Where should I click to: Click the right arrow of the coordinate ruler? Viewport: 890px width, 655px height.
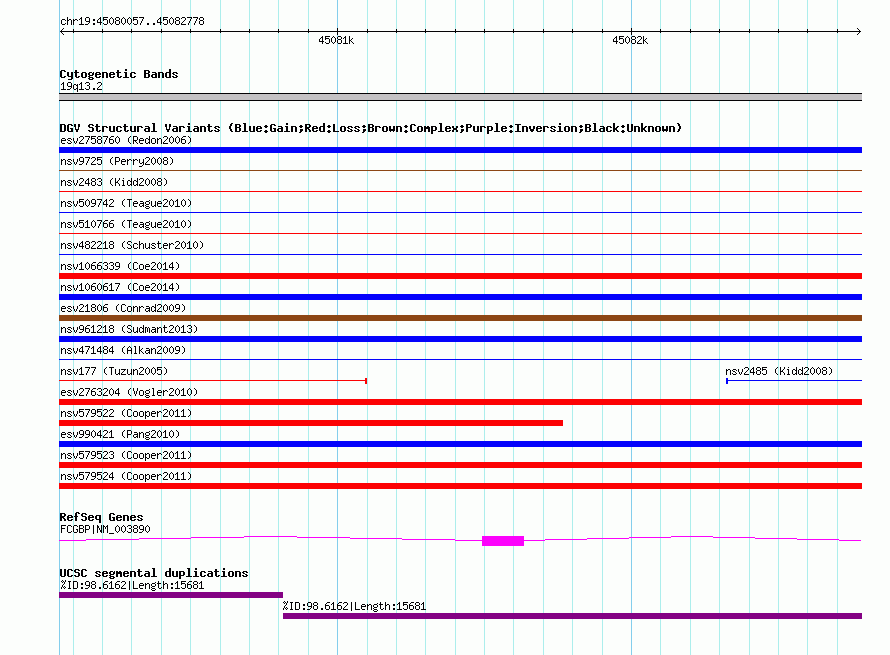858,31
